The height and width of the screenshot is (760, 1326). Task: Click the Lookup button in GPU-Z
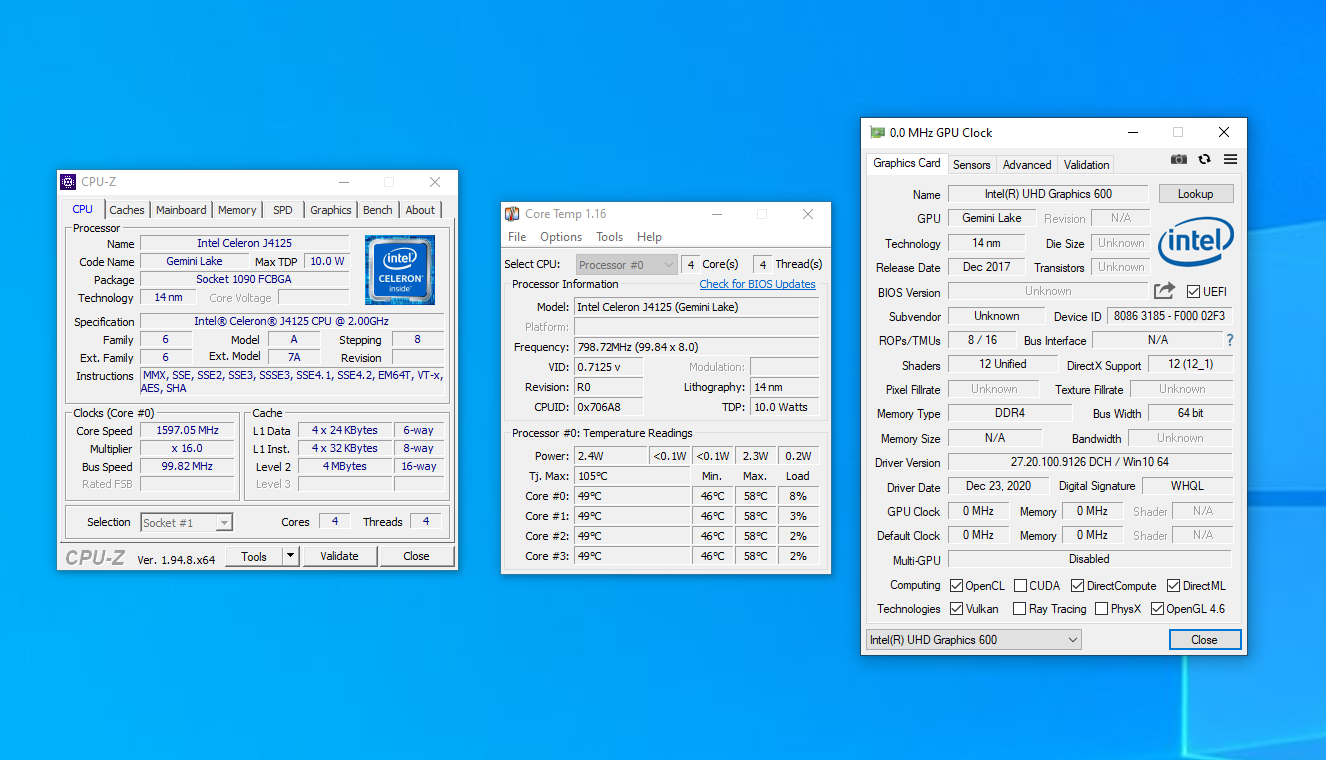coord(1196,194)
